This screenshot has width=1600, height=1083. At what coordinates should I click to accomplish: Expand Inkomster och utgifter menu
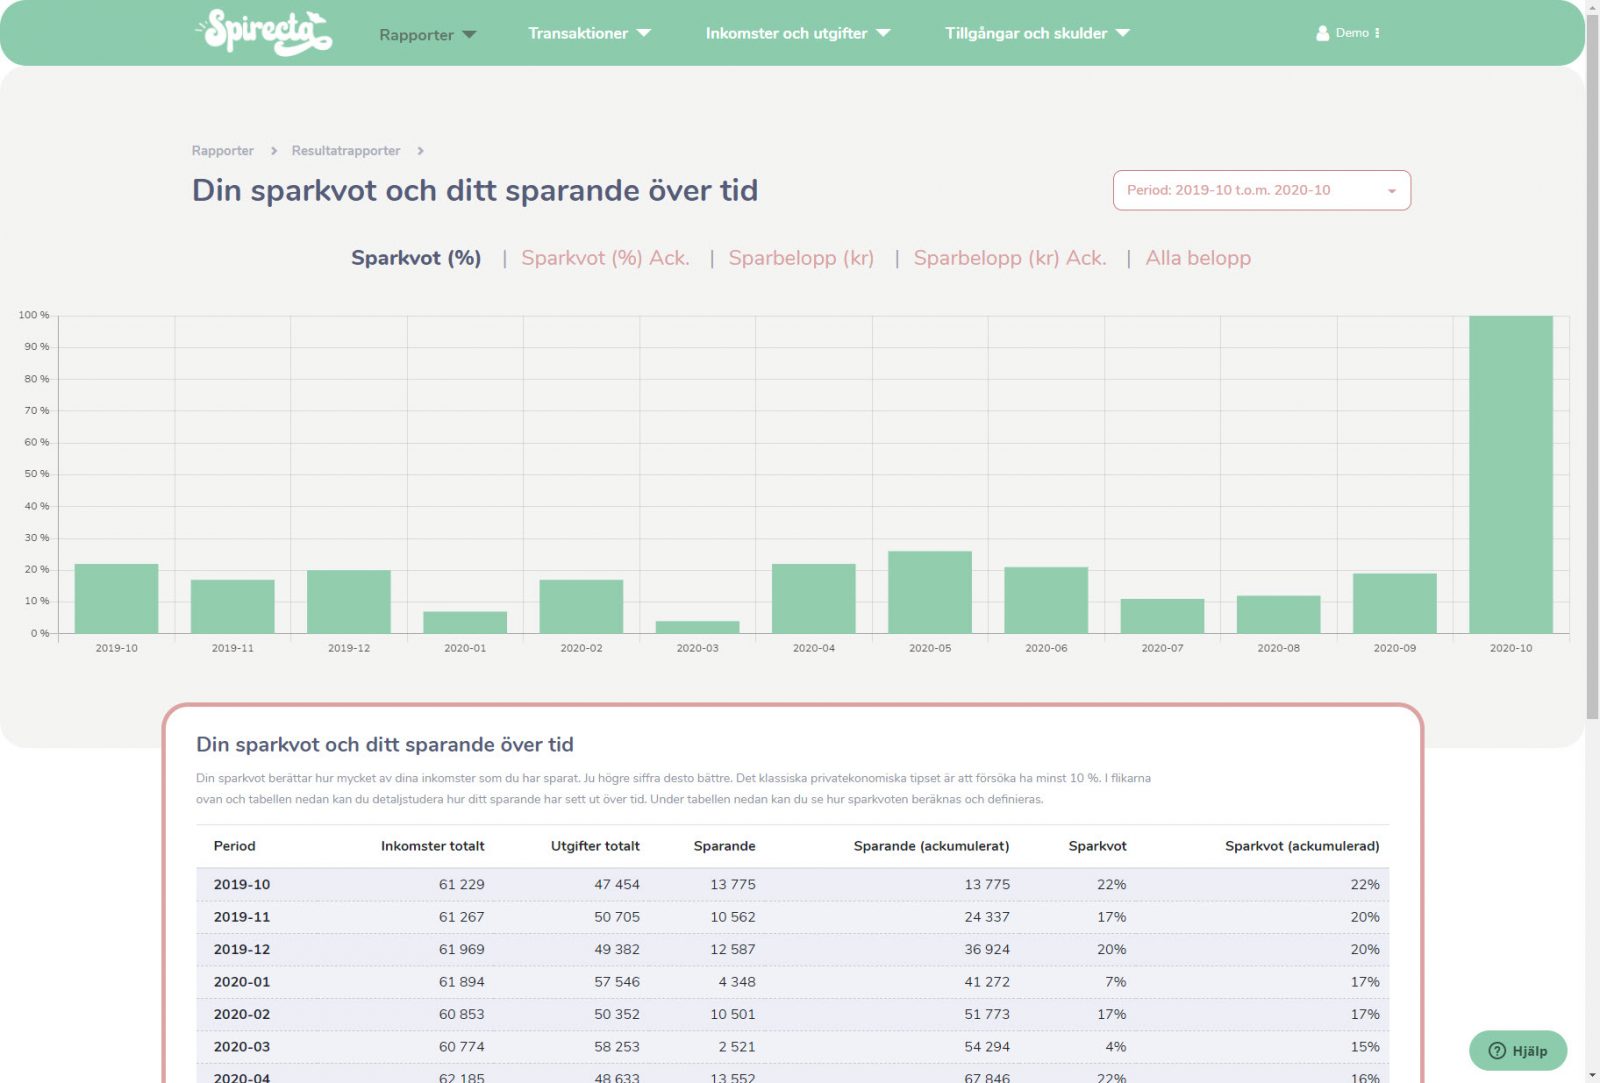[x=797, y=33]
